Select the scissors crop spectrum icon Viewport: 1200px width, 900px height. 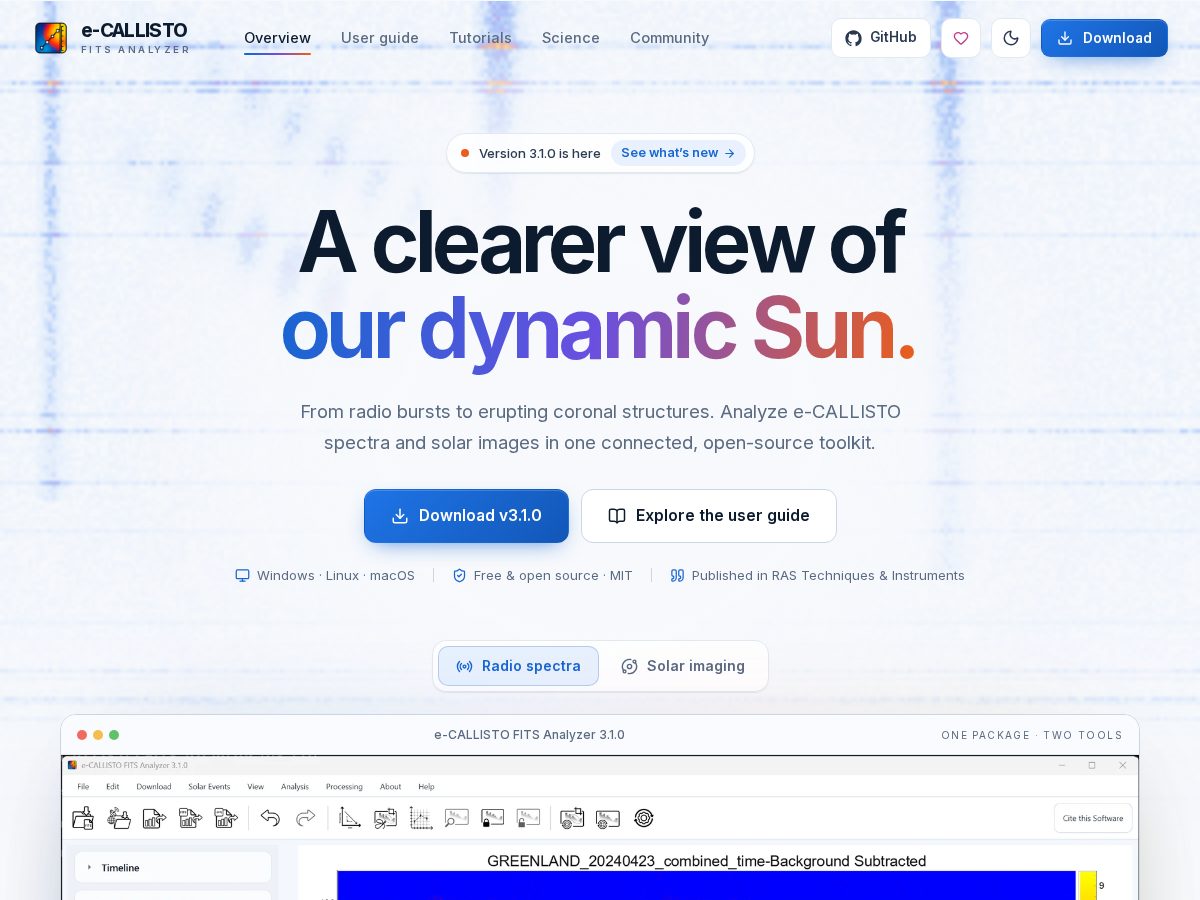pyautogui.click(x=386, y=818)
